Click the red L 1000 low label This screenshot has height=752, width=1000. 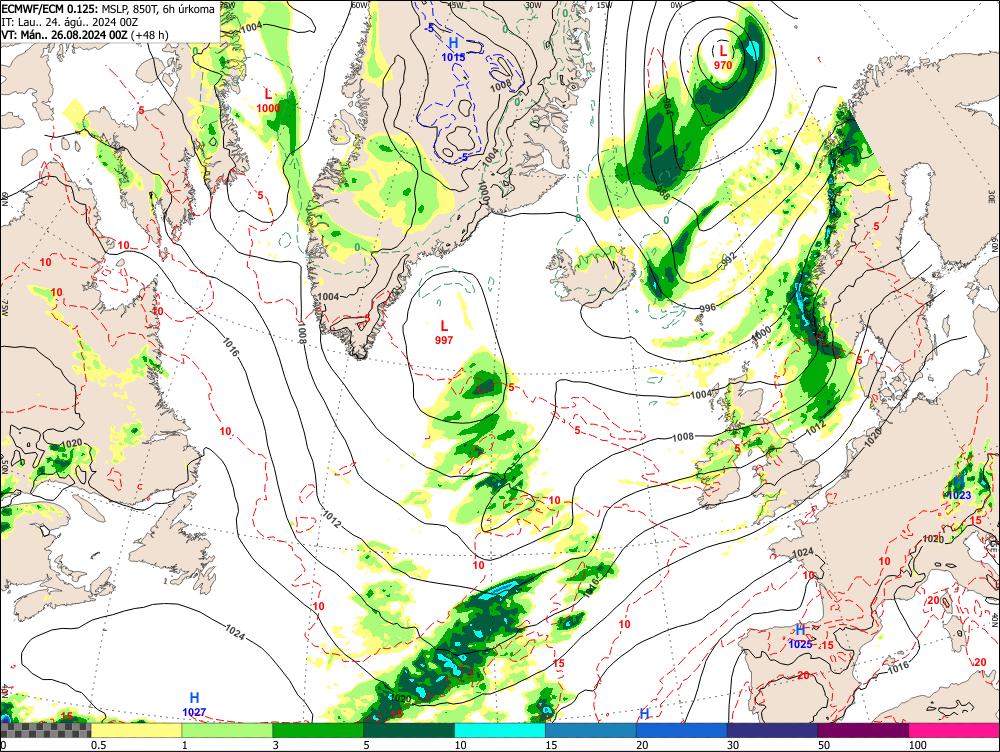(x=268, y=101)
